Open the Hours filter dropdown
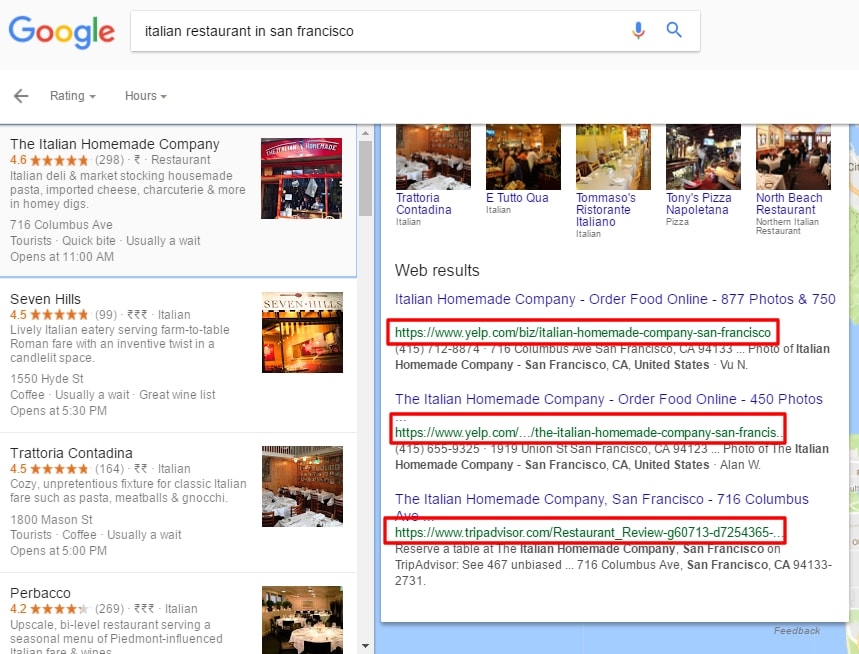 (143, 96)
